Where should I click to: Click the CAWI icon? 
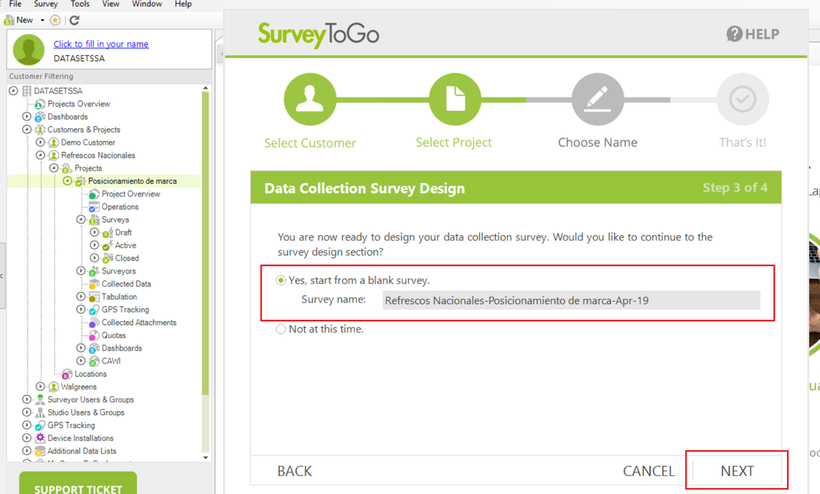coord(94,361)
